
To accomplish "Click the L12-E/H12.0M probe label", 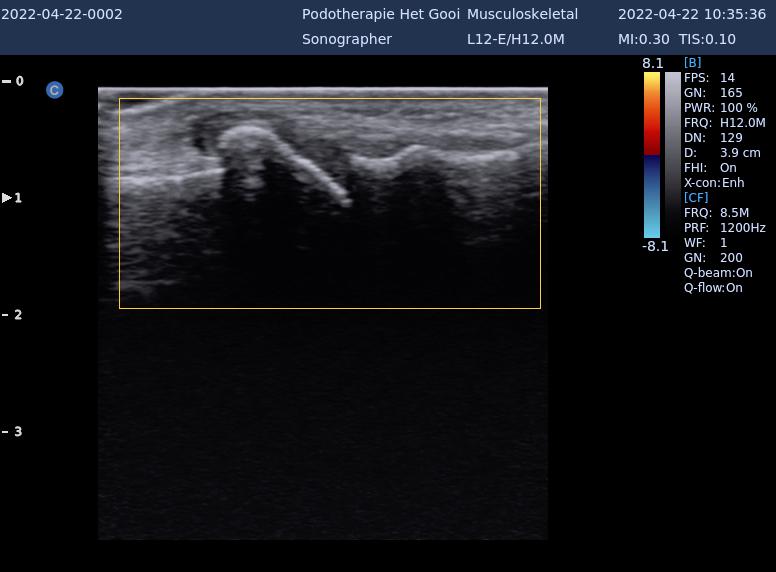I will [x=515, y=39].
